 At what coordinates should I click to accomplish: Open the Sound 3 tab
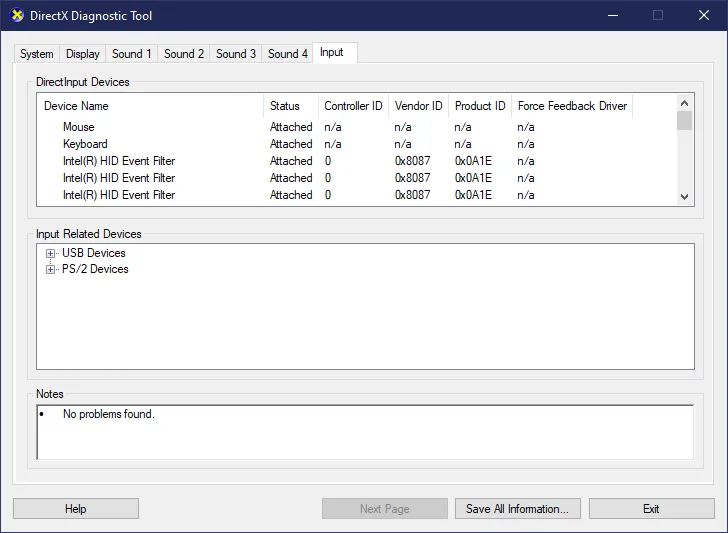236,54
